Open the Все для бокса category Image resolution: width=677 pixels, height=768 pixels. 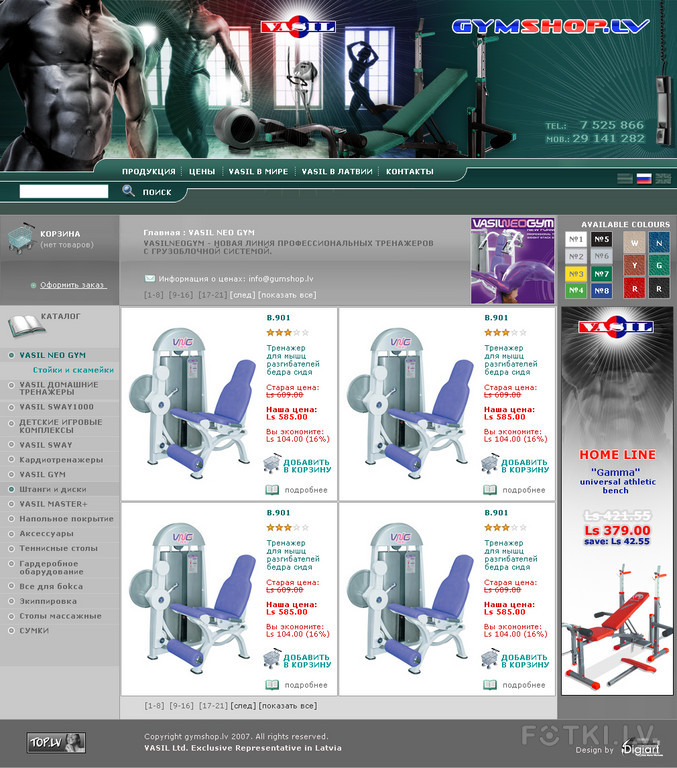(51, 586)
